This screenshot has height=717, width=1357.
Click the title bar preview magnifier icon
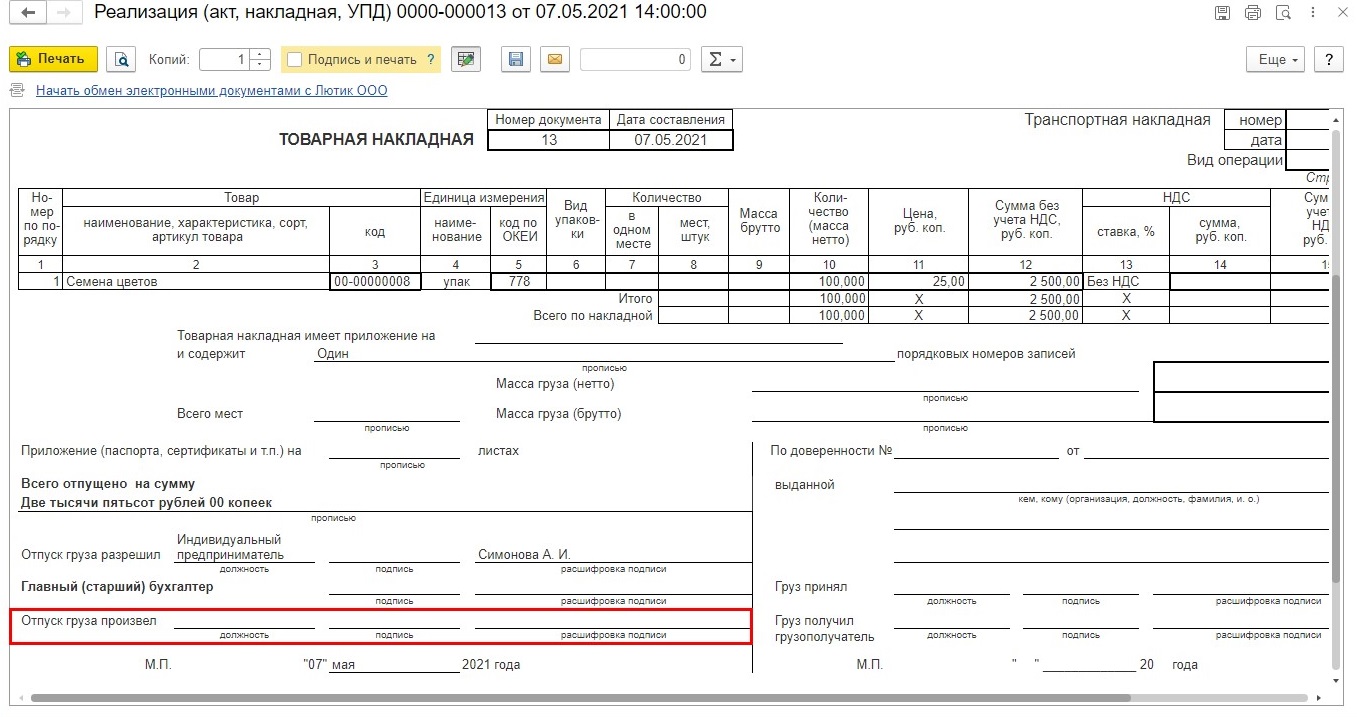1284,13
